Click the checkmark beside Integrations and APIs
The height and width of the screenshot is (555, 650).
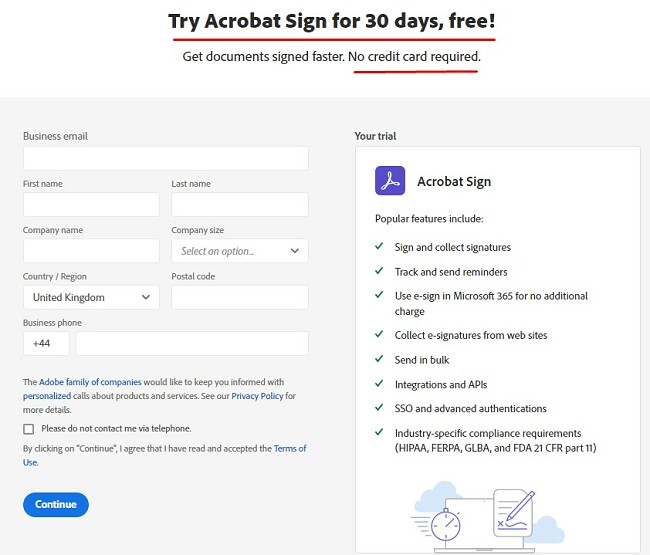click(x=379, y=384)
